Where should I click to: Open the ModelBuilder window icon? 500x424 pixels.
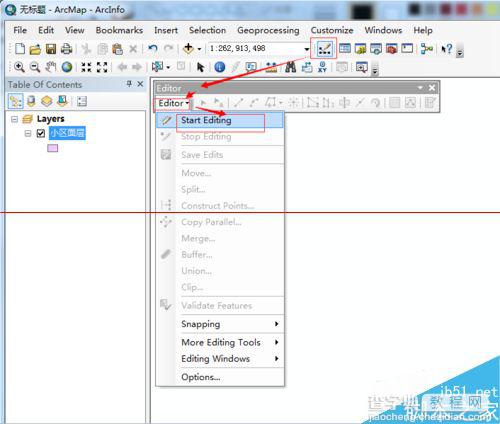pos(426,49)
